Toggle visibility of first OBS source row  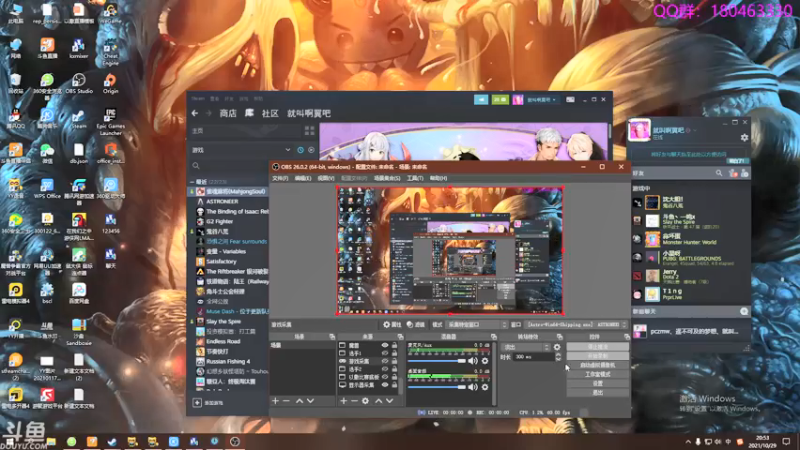coord(385,345)
